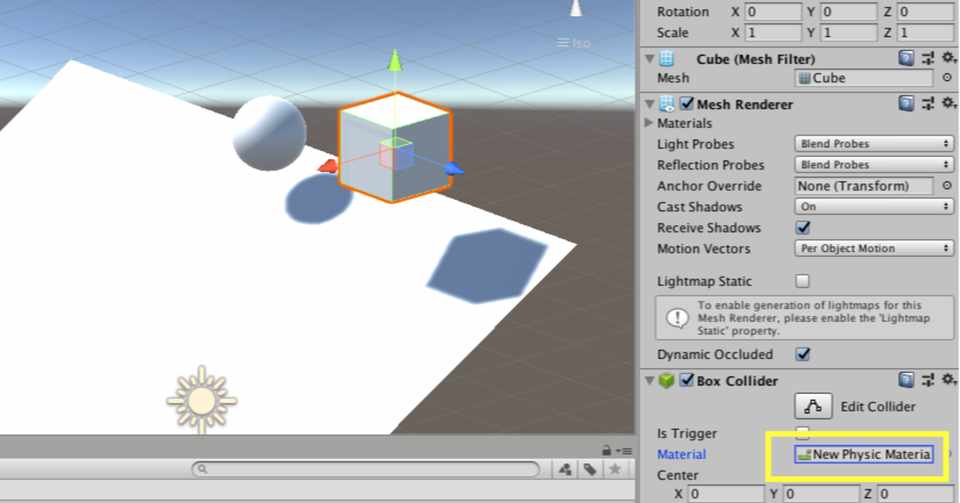Open Cube Mesh Filter preset sliders icon
Image resolution: width=960 pixels, height=503 pixels.
coord(928,58)
